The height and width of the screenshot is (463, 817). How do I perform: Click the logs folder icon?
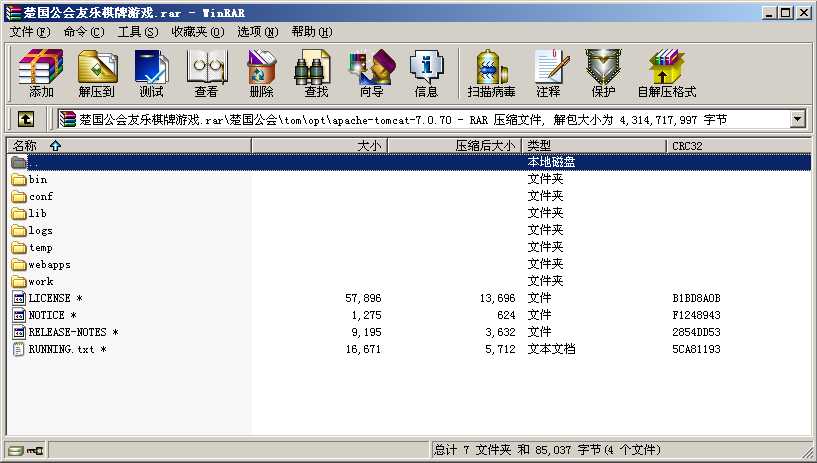(x=19, y=231)
